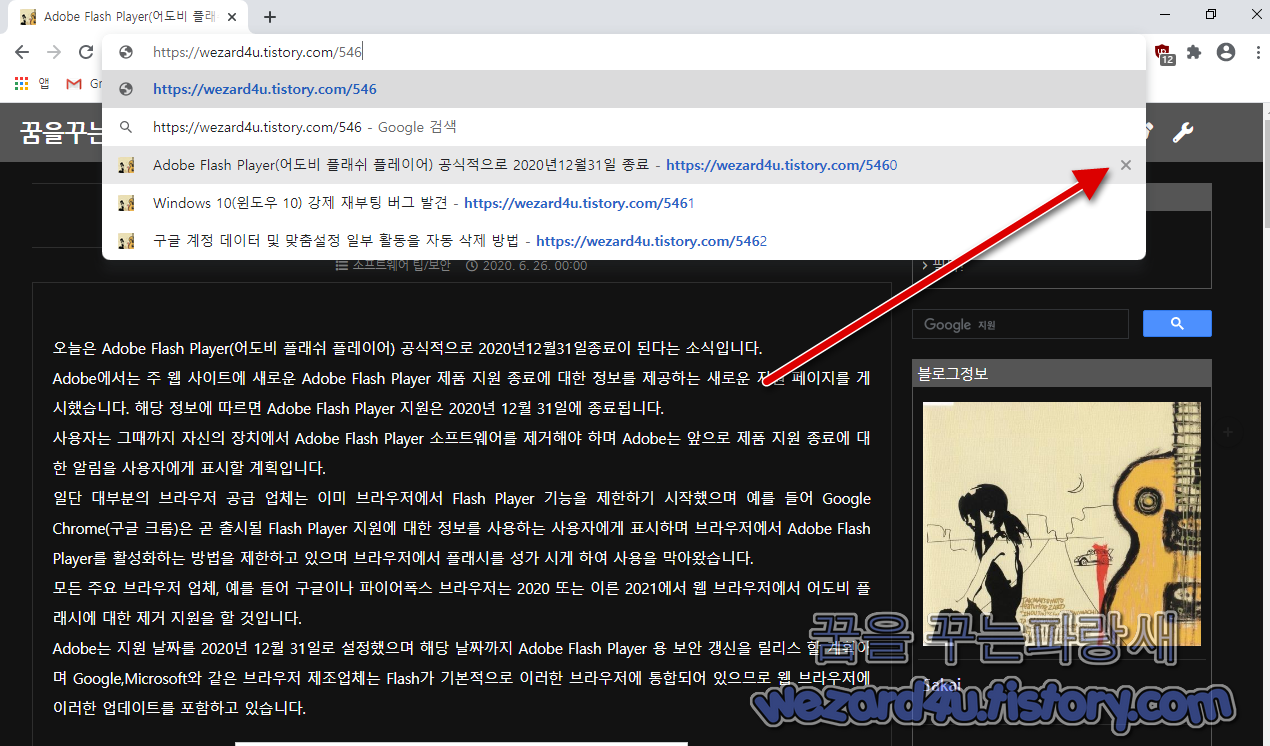
Task: Click the favicon of the Adobe Flash suggestion
Action: 126,165
